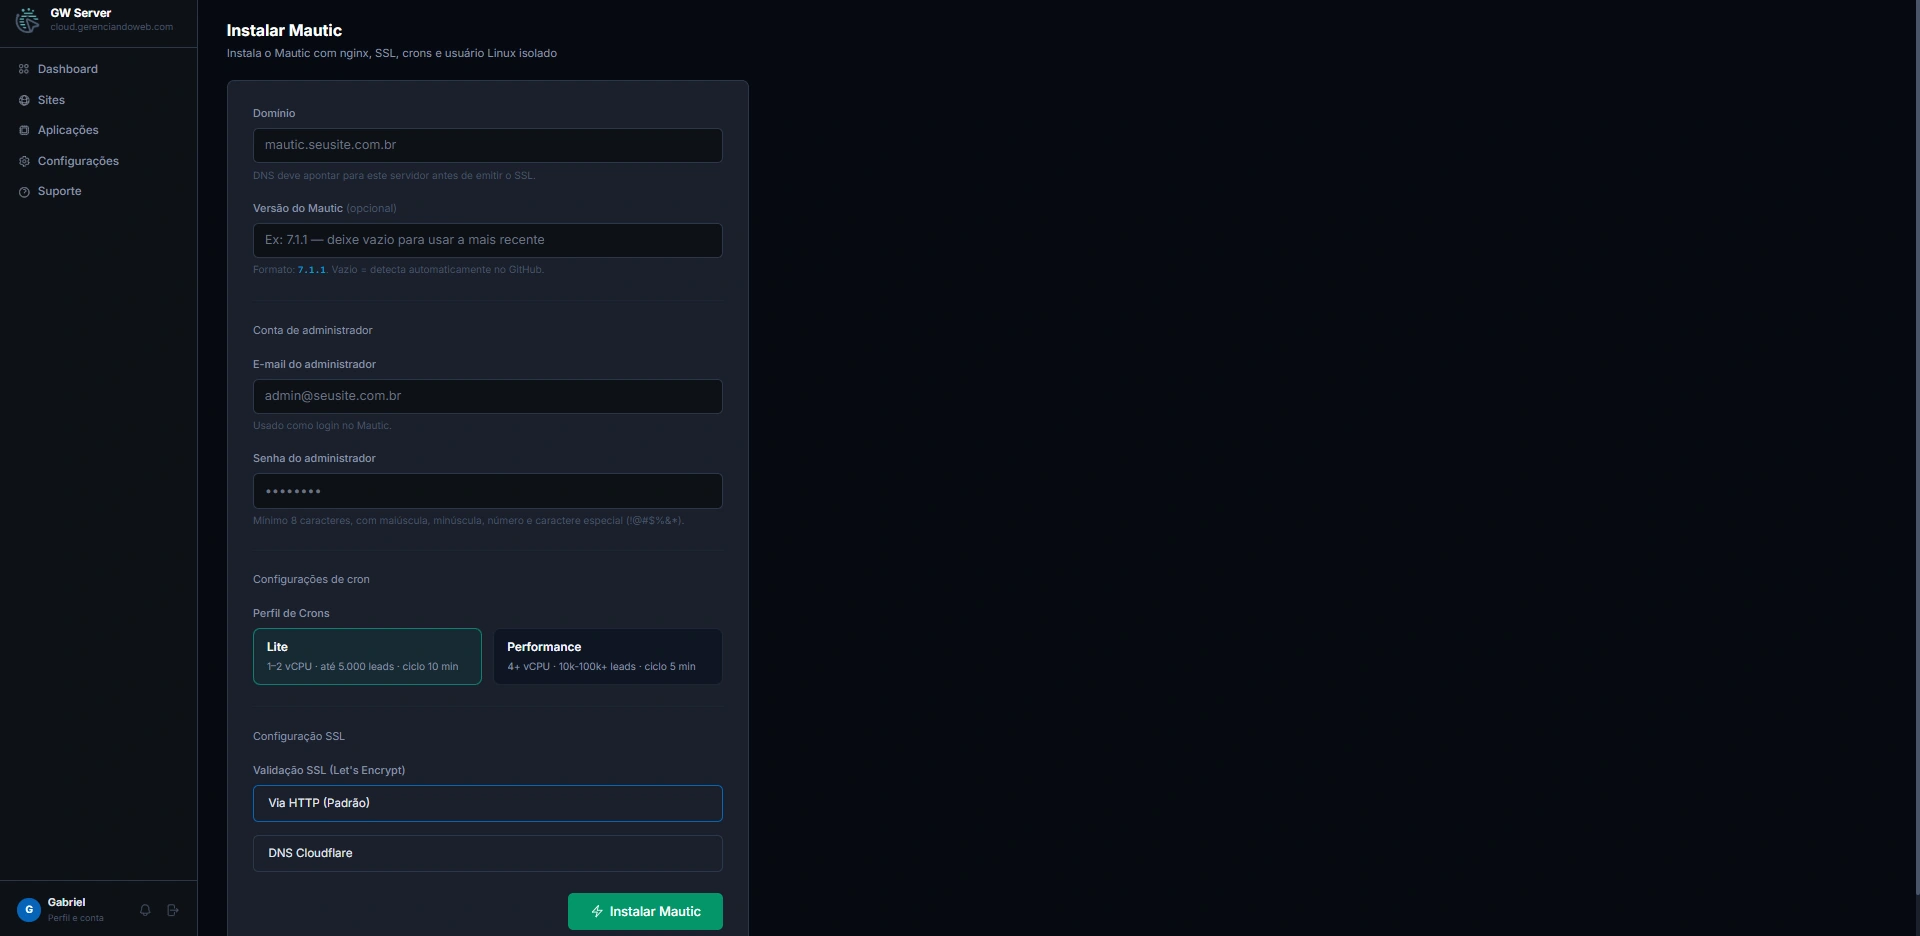Focus the Versão do Mautic field
The height and width of the screenshot is (936, 1920).
[488, 240]
